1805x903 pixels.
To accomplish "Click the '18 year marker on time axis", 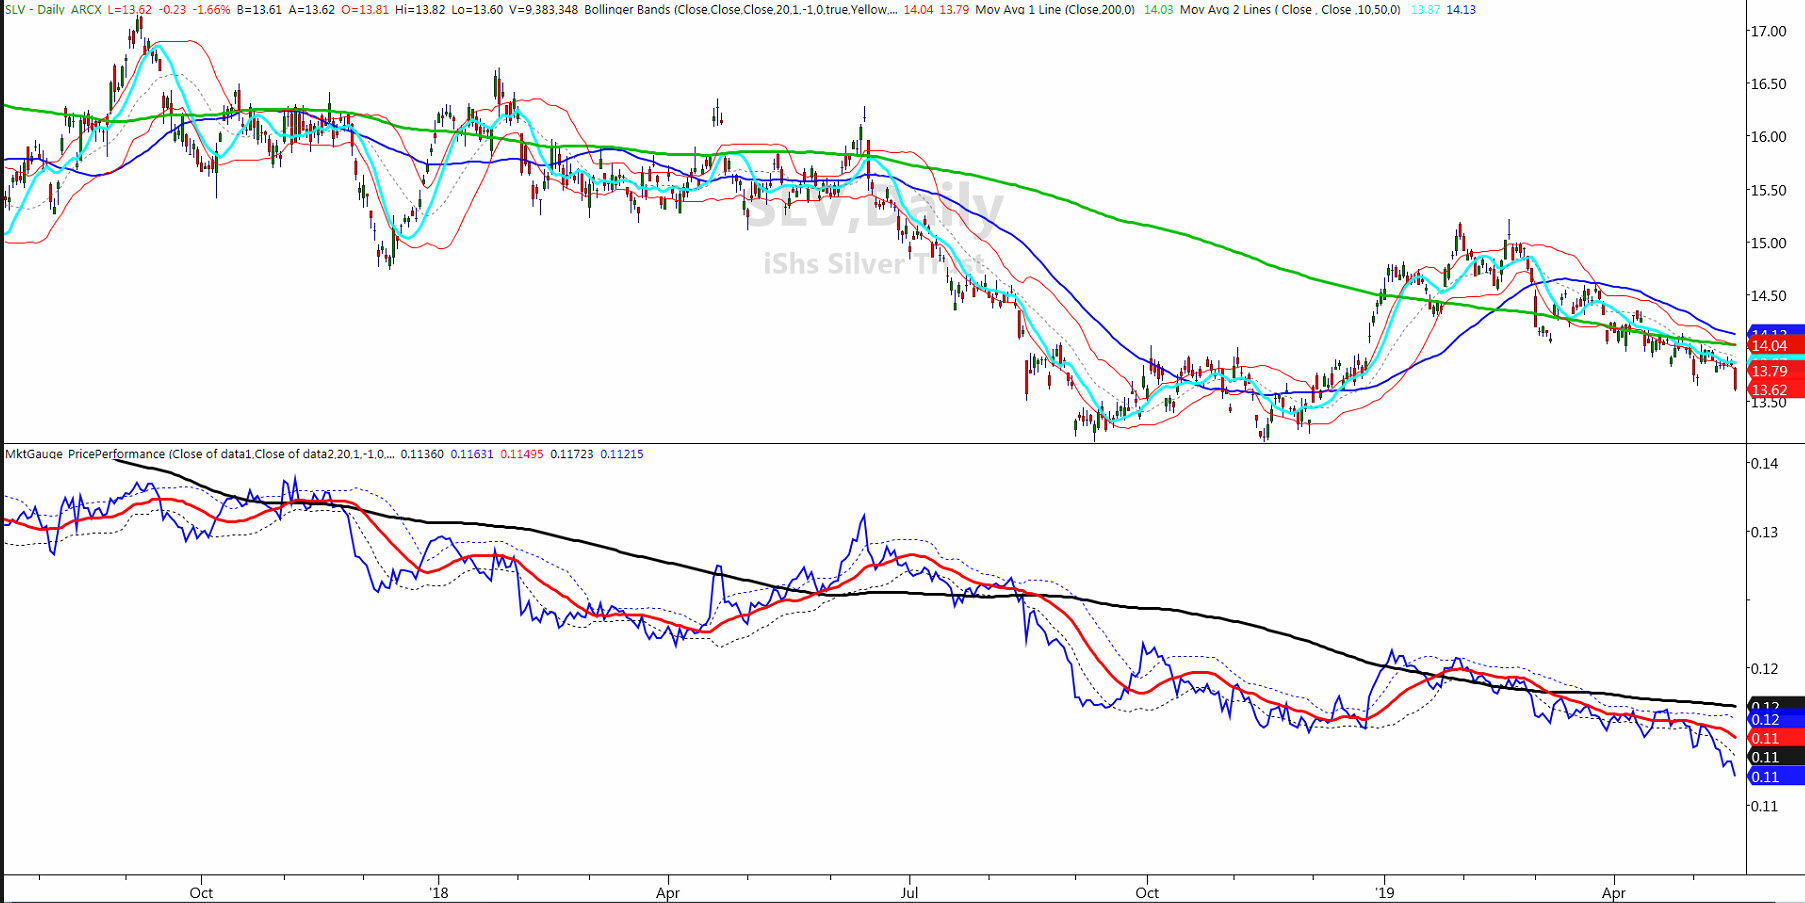I will pyautogui.click(x=439, y=892).
